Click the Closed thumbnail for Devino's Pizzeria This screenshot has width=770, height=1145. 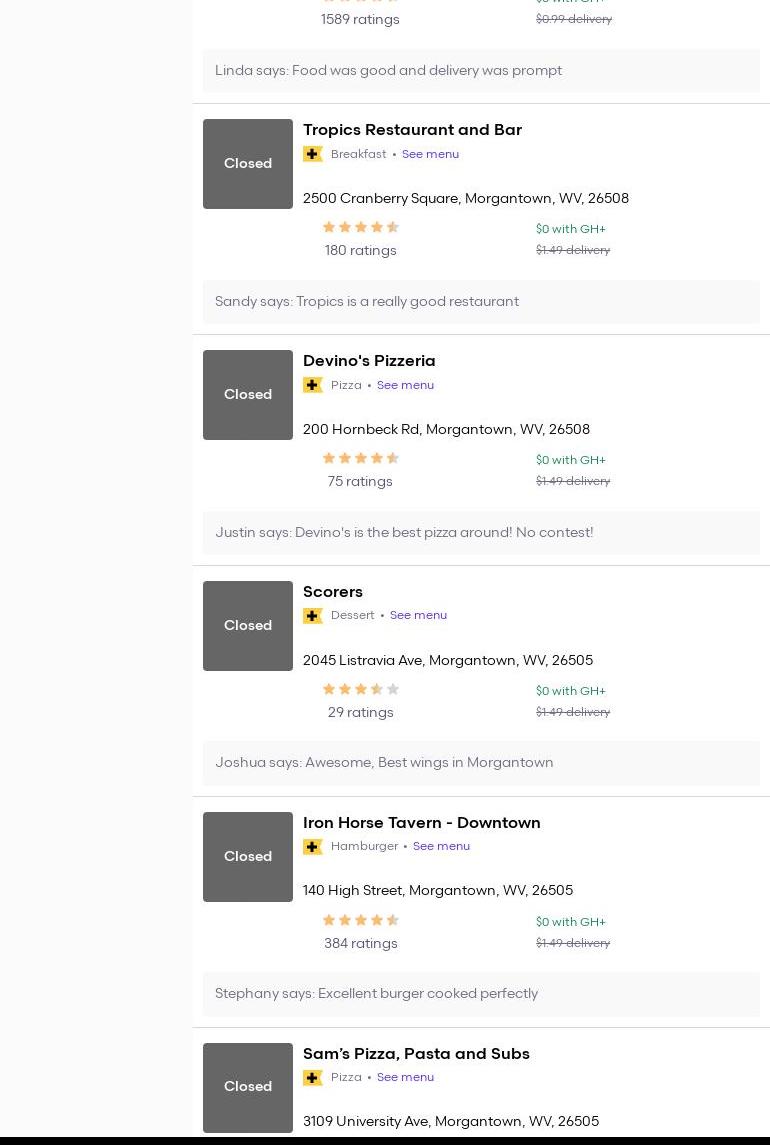tap(248, 395)
